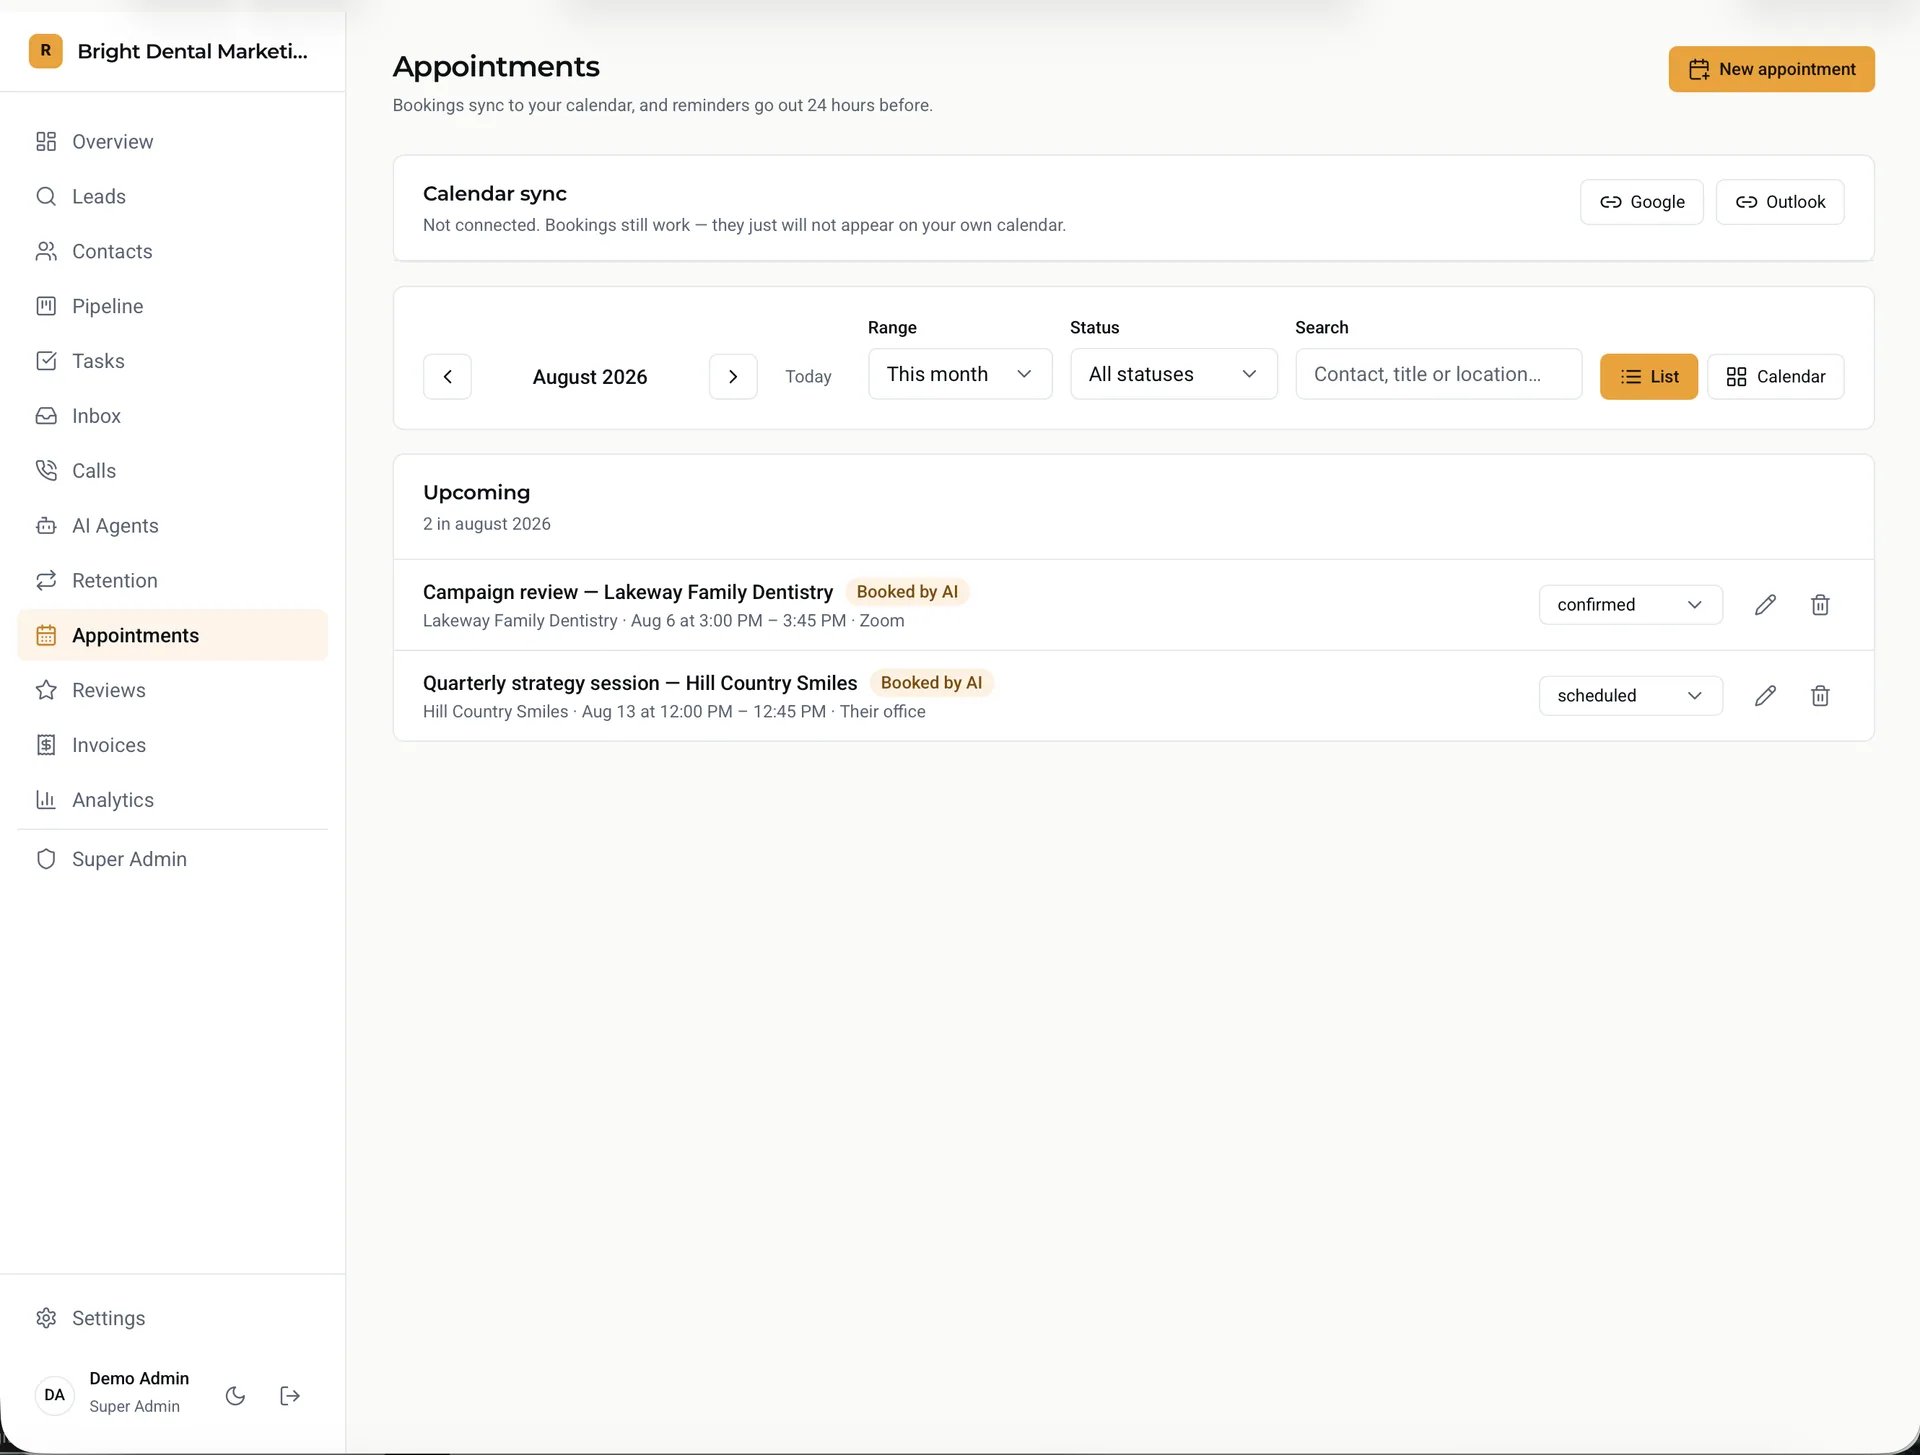The width and height of the screenshot is (1920, 1455).
Task: Edit Campaign review appointment with pencil icon
Action: (x=1765, y=605)
